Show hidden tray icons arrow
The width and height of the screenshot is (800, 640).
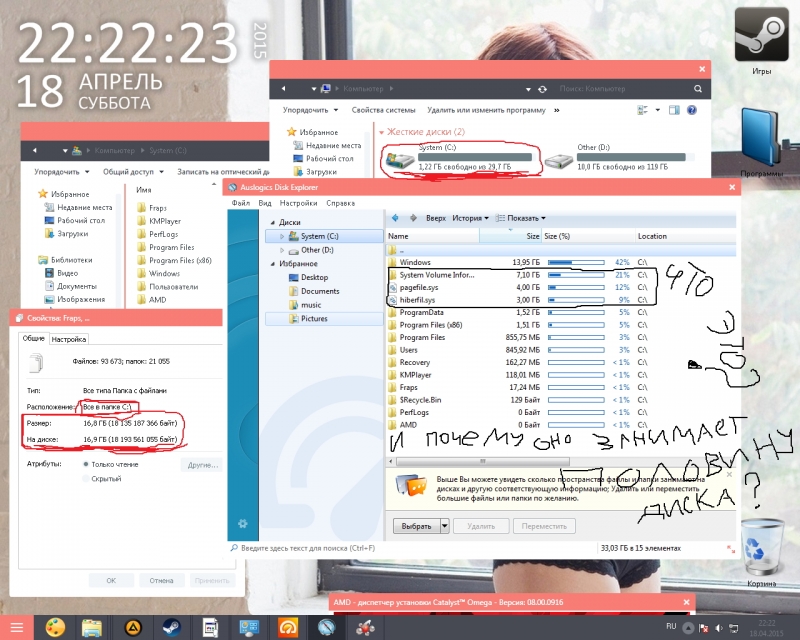pos(688,628)
